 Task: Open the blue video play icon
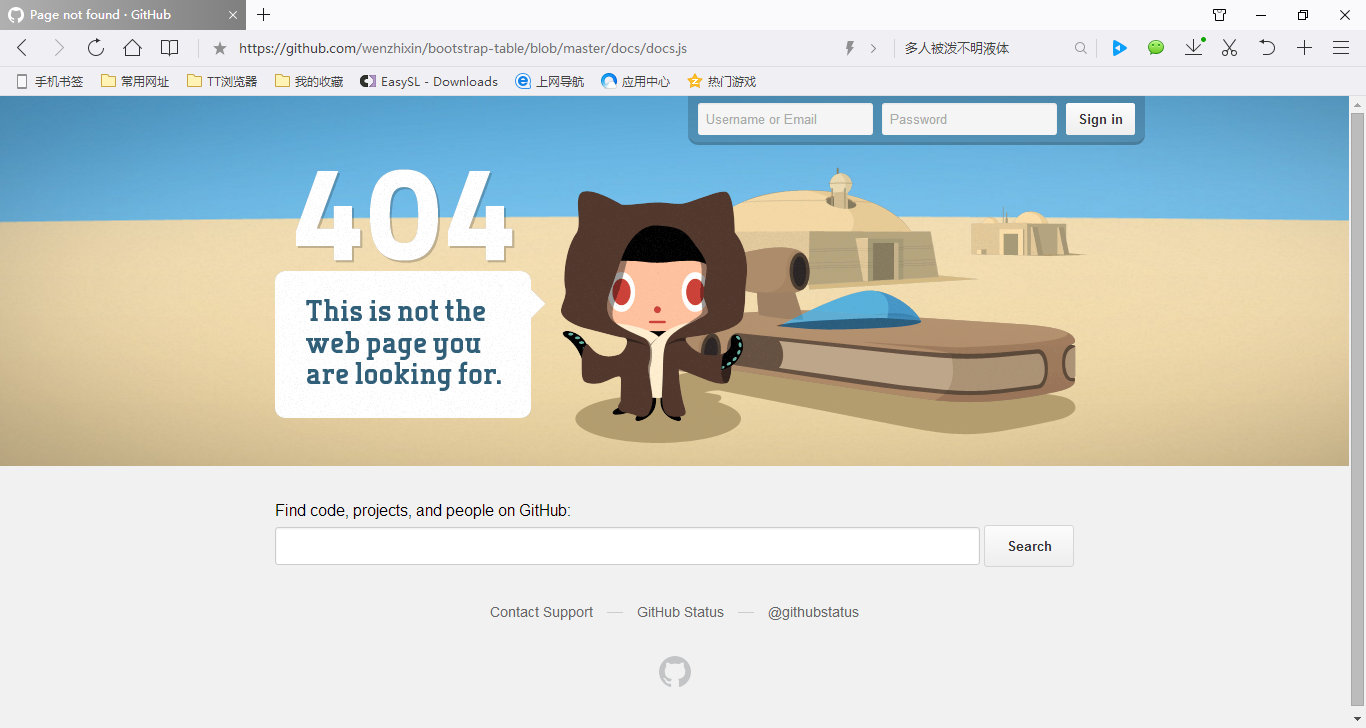coord(1120,48)
